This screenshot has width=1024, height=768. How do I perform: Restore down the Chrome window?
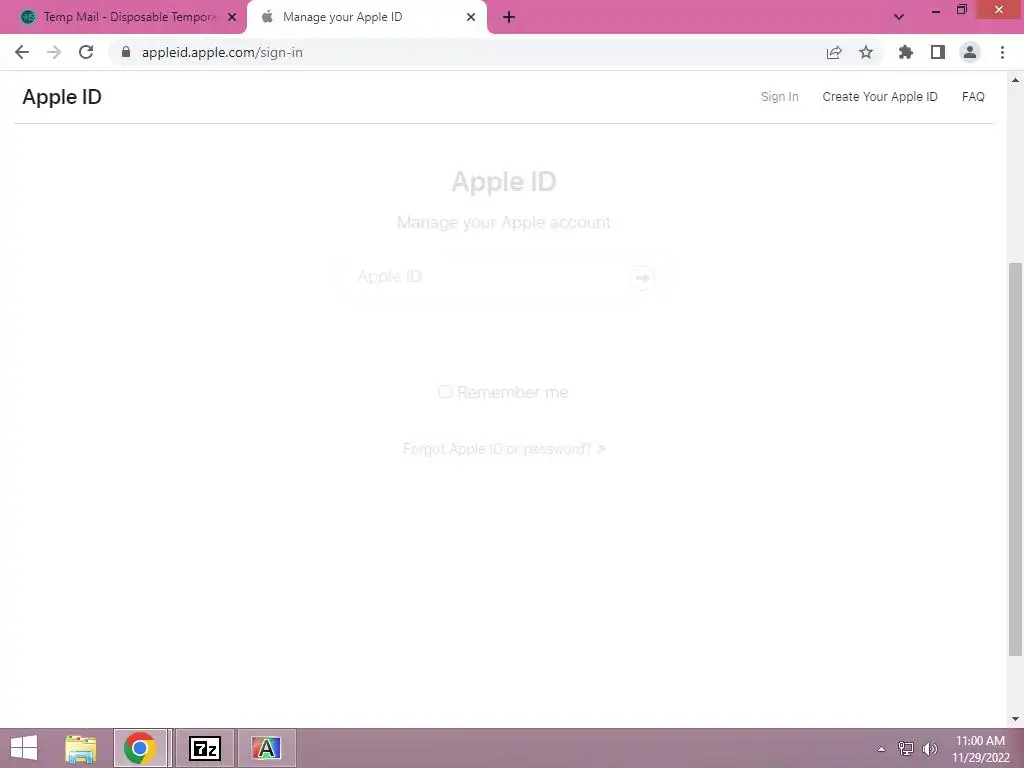click(x=962, y=10)
